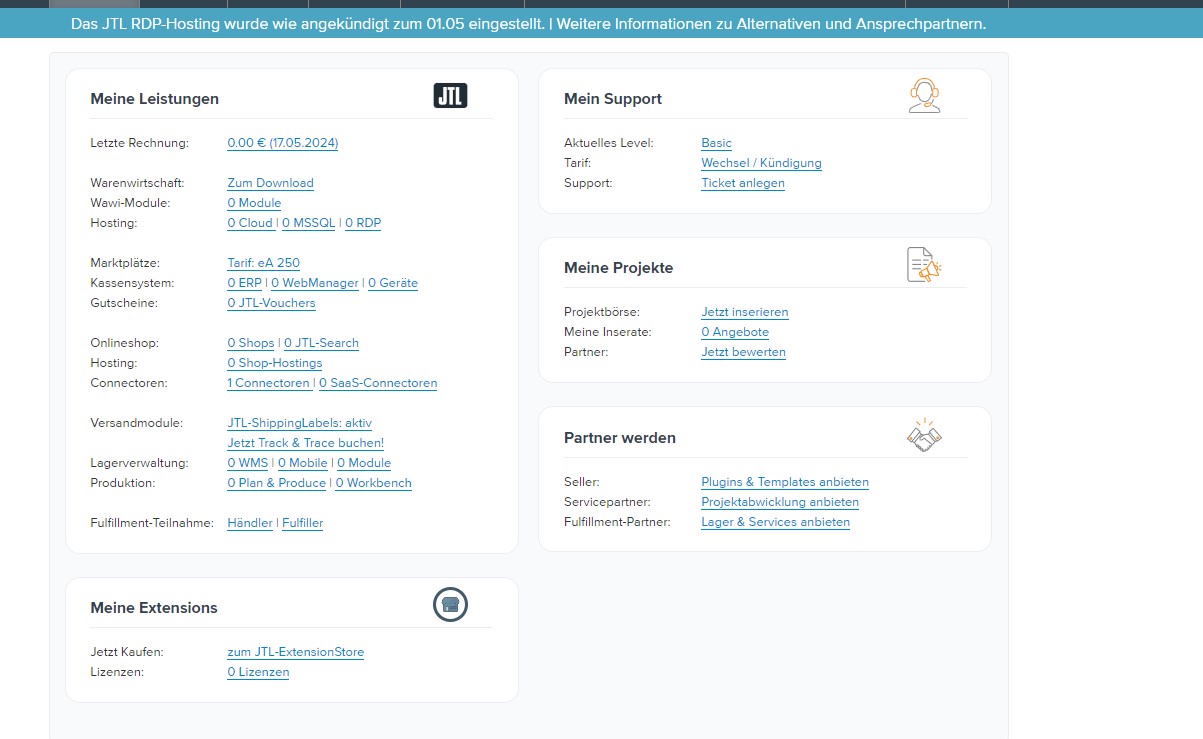Click the 0 ERP link
Viewport: 1203px width, 739px height.
[x=245, y=283]
